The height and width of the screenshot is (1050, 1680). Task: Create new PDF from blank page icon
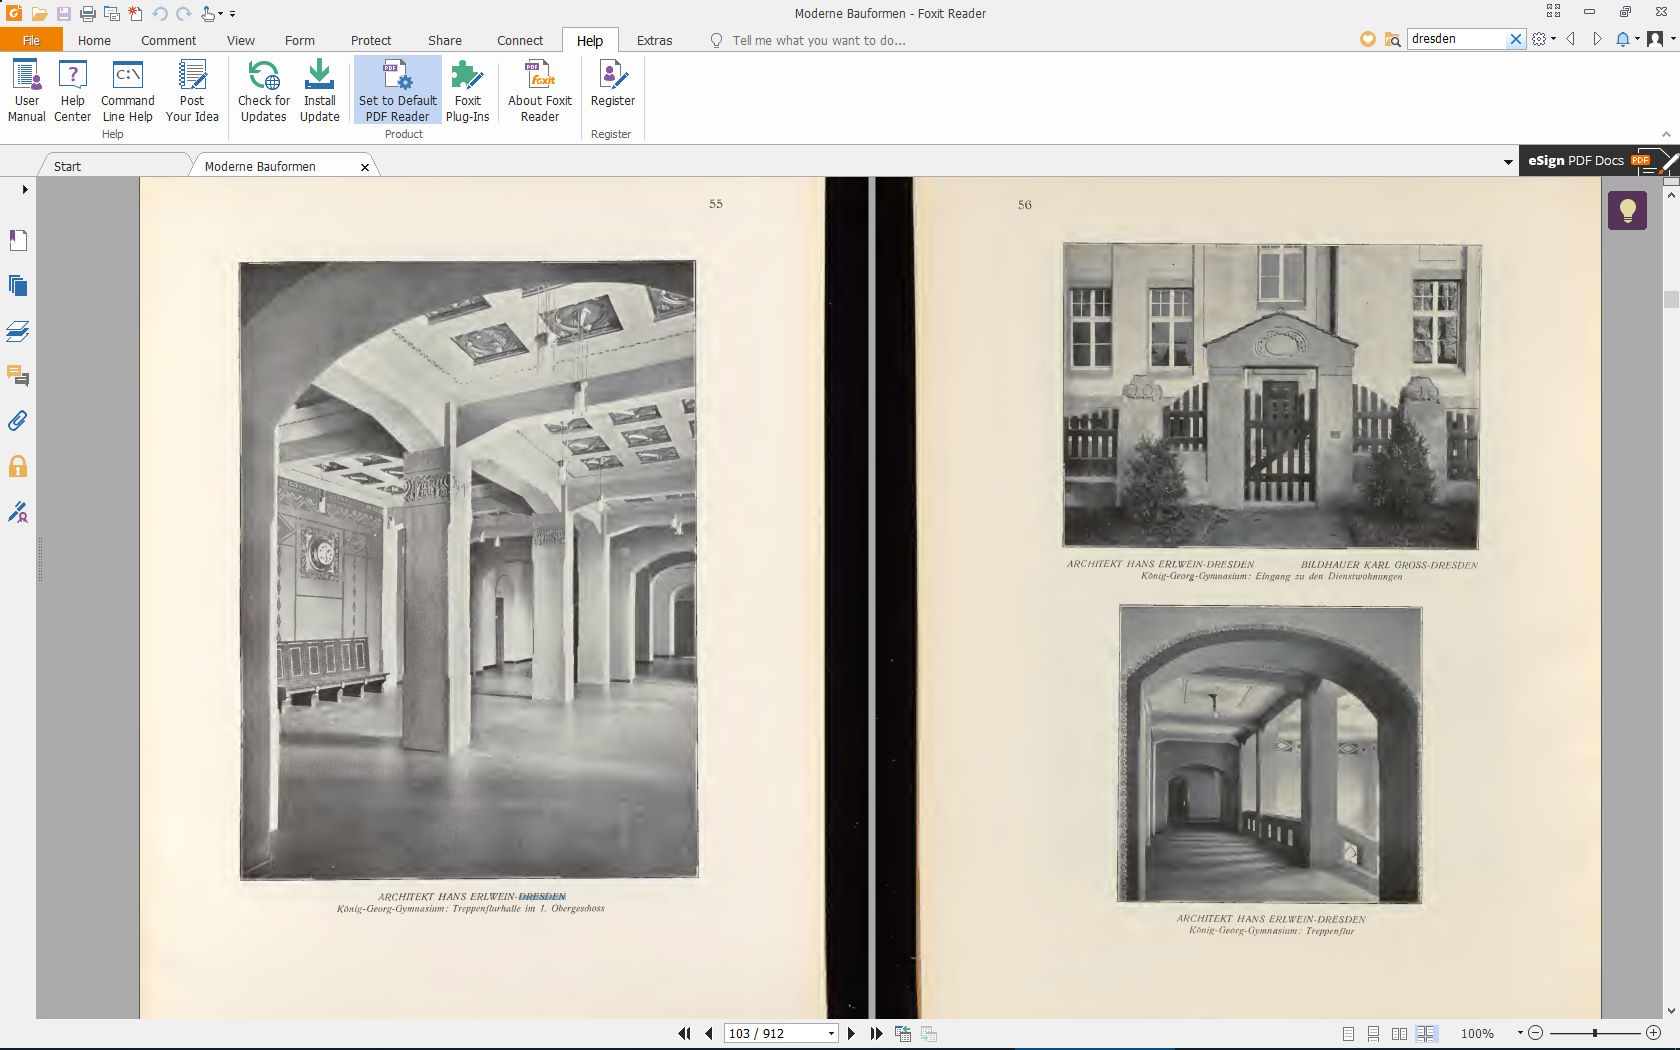tap(135, 14)
